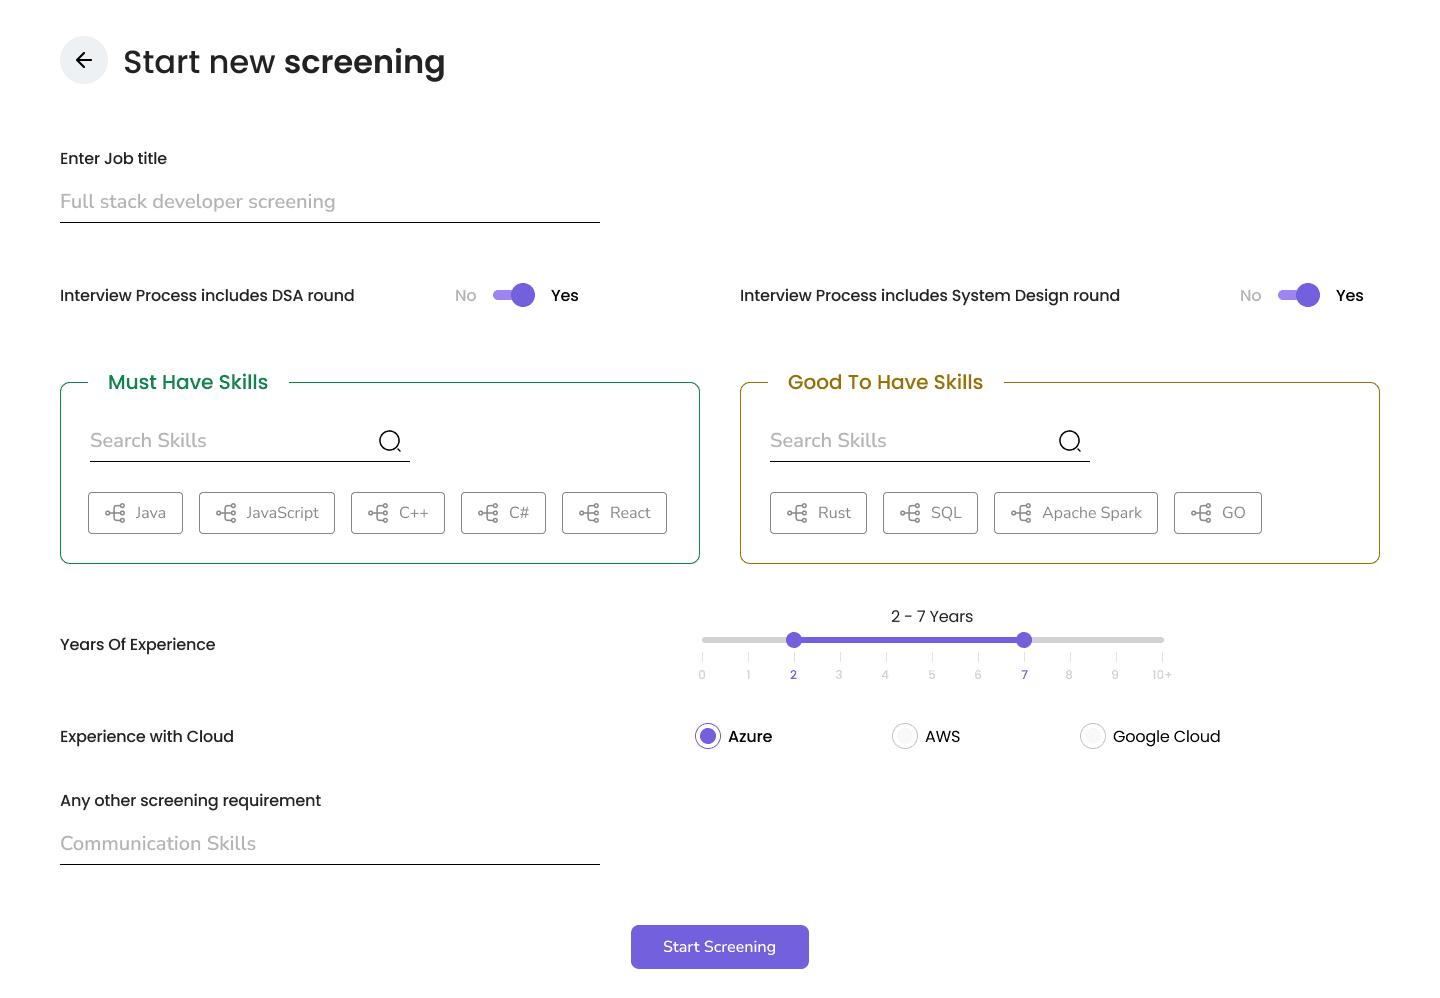The width and height of the screenshot is (1440, 998).
Task: Click the back arrow icon
Action: point(84,60)
